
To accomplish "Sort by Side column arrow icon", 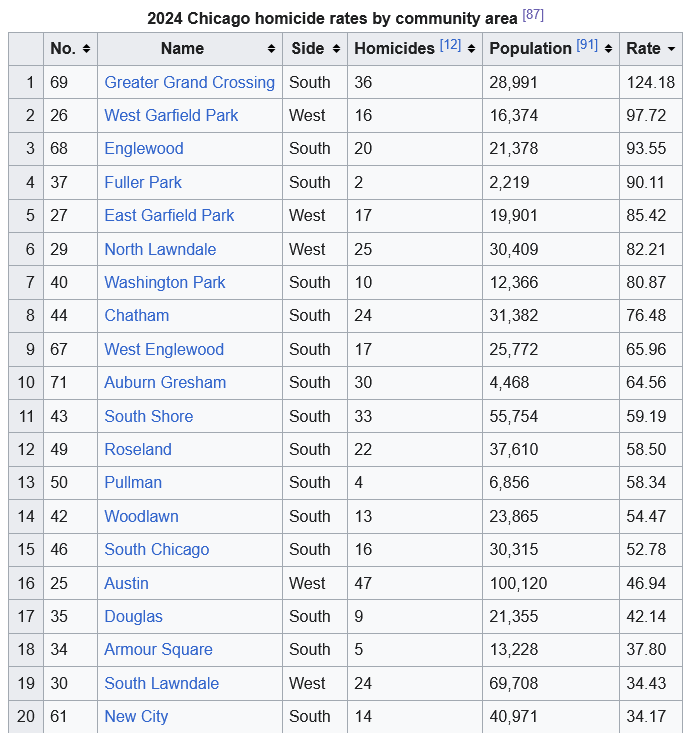I will [x=336, y=49].
